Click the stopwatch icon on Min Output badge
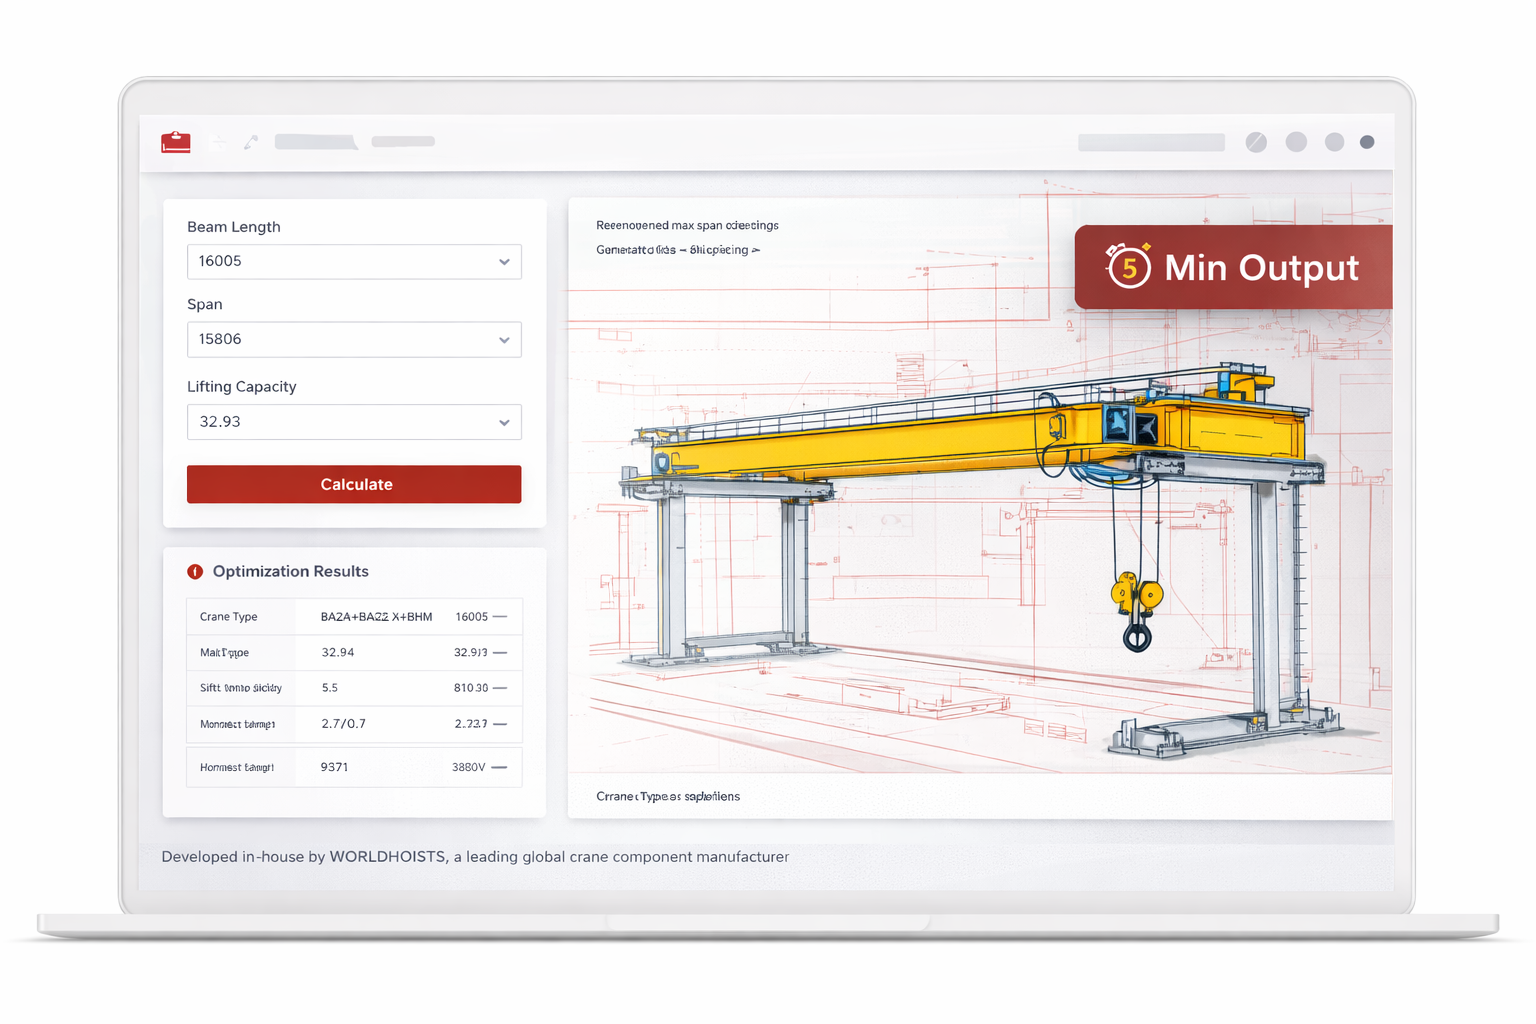 1128,266
